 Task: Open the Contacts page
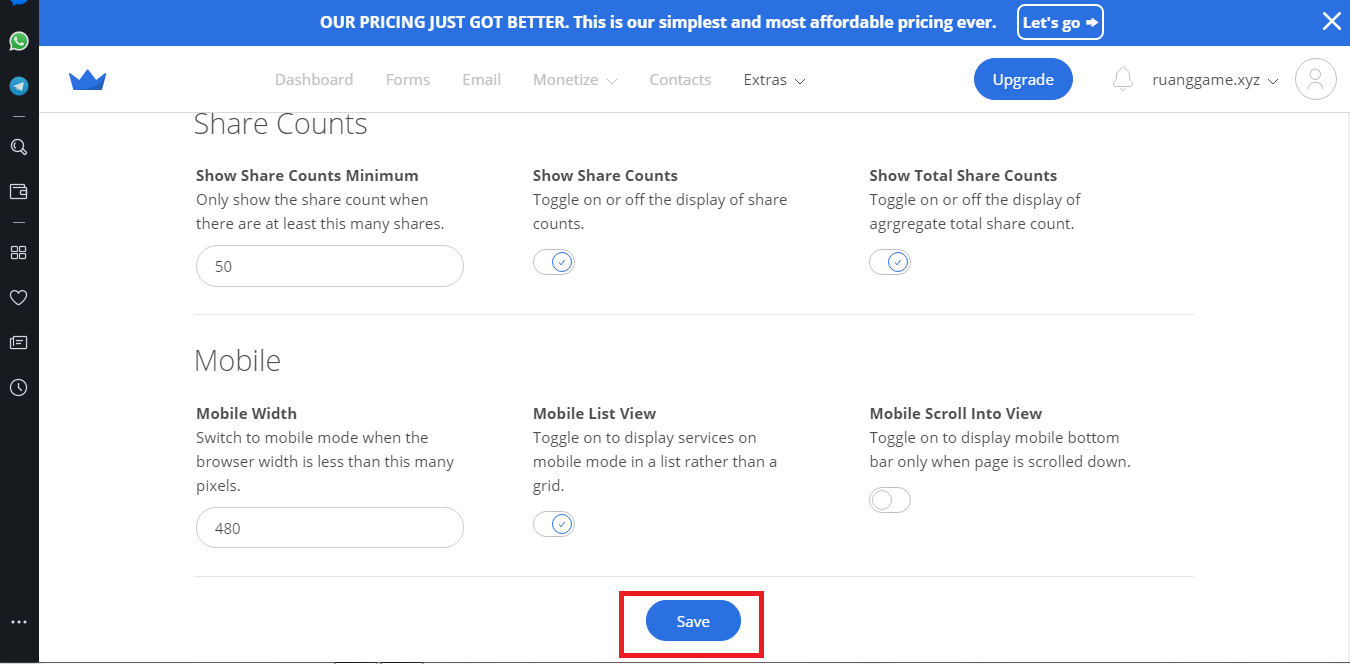click(x=680, y=80)
